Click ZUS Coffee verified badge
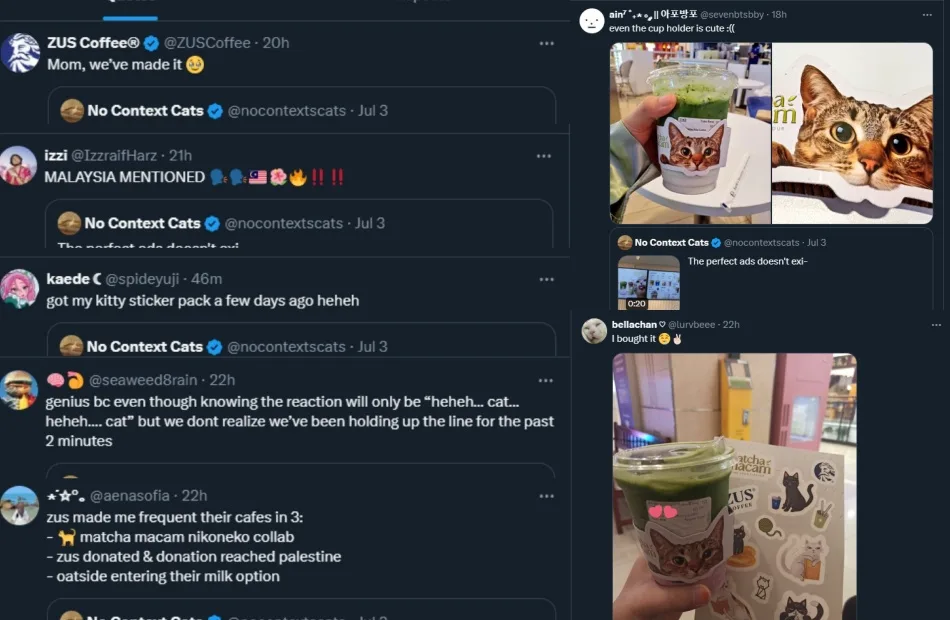The height and width of the screenshot is (620, 950). pyautogui.click(x=151, y=43)
